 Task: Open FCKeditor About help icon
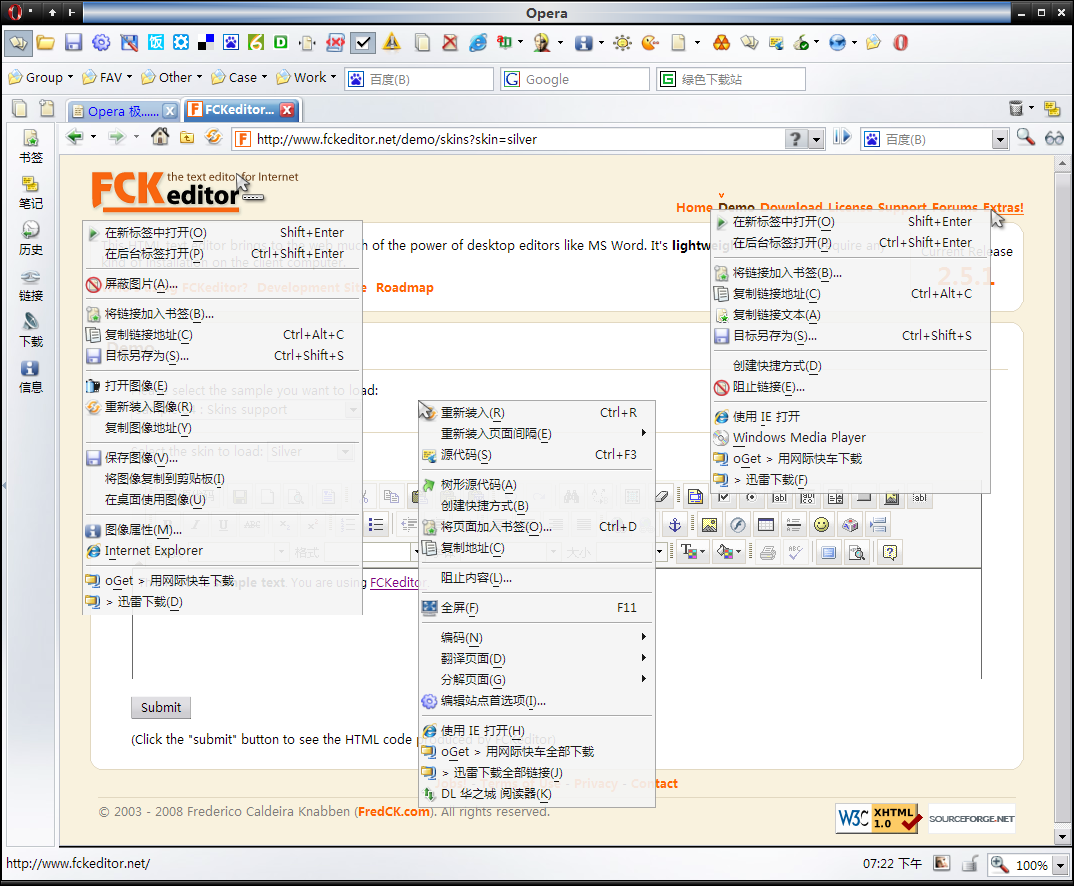(x=890, y=553)
